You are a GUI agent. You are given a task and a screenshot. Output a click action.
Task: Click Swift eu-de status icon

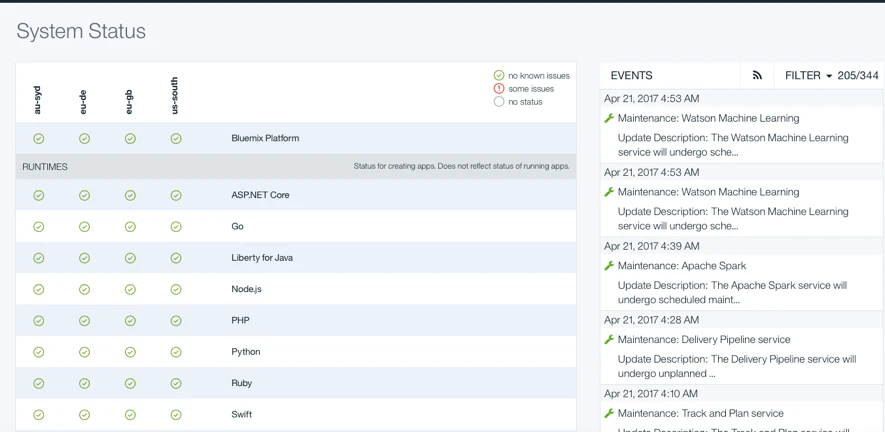(84, 414)
